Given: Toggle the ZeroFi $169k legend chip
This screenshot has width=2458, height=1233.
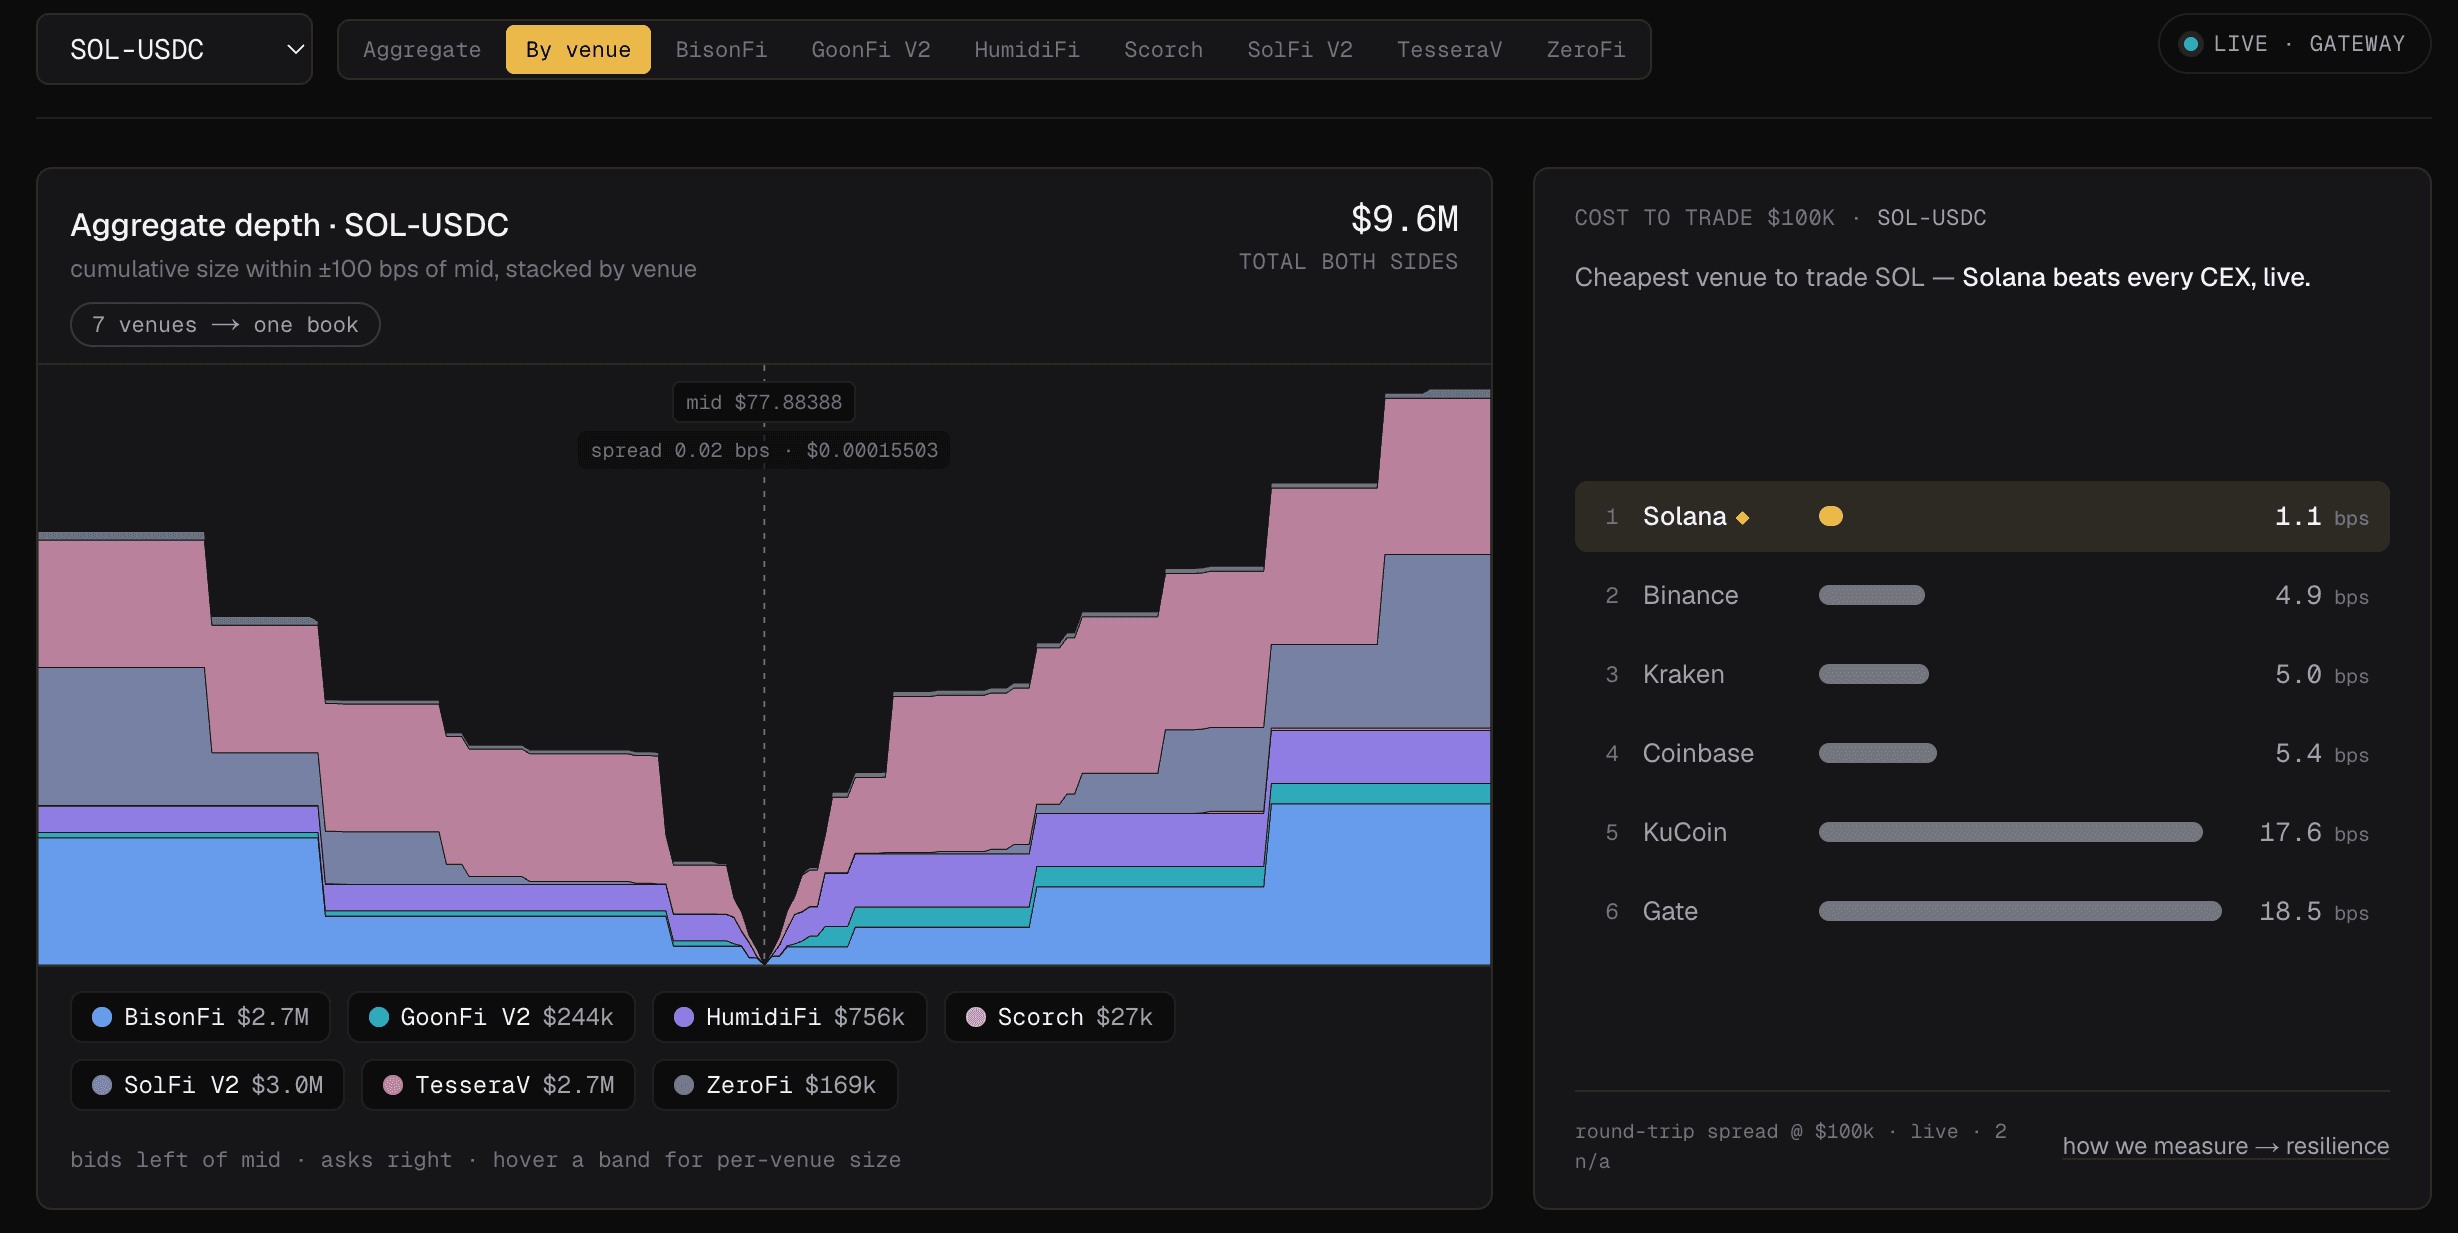Looking at the screenshot, I should pos(775,1085).
